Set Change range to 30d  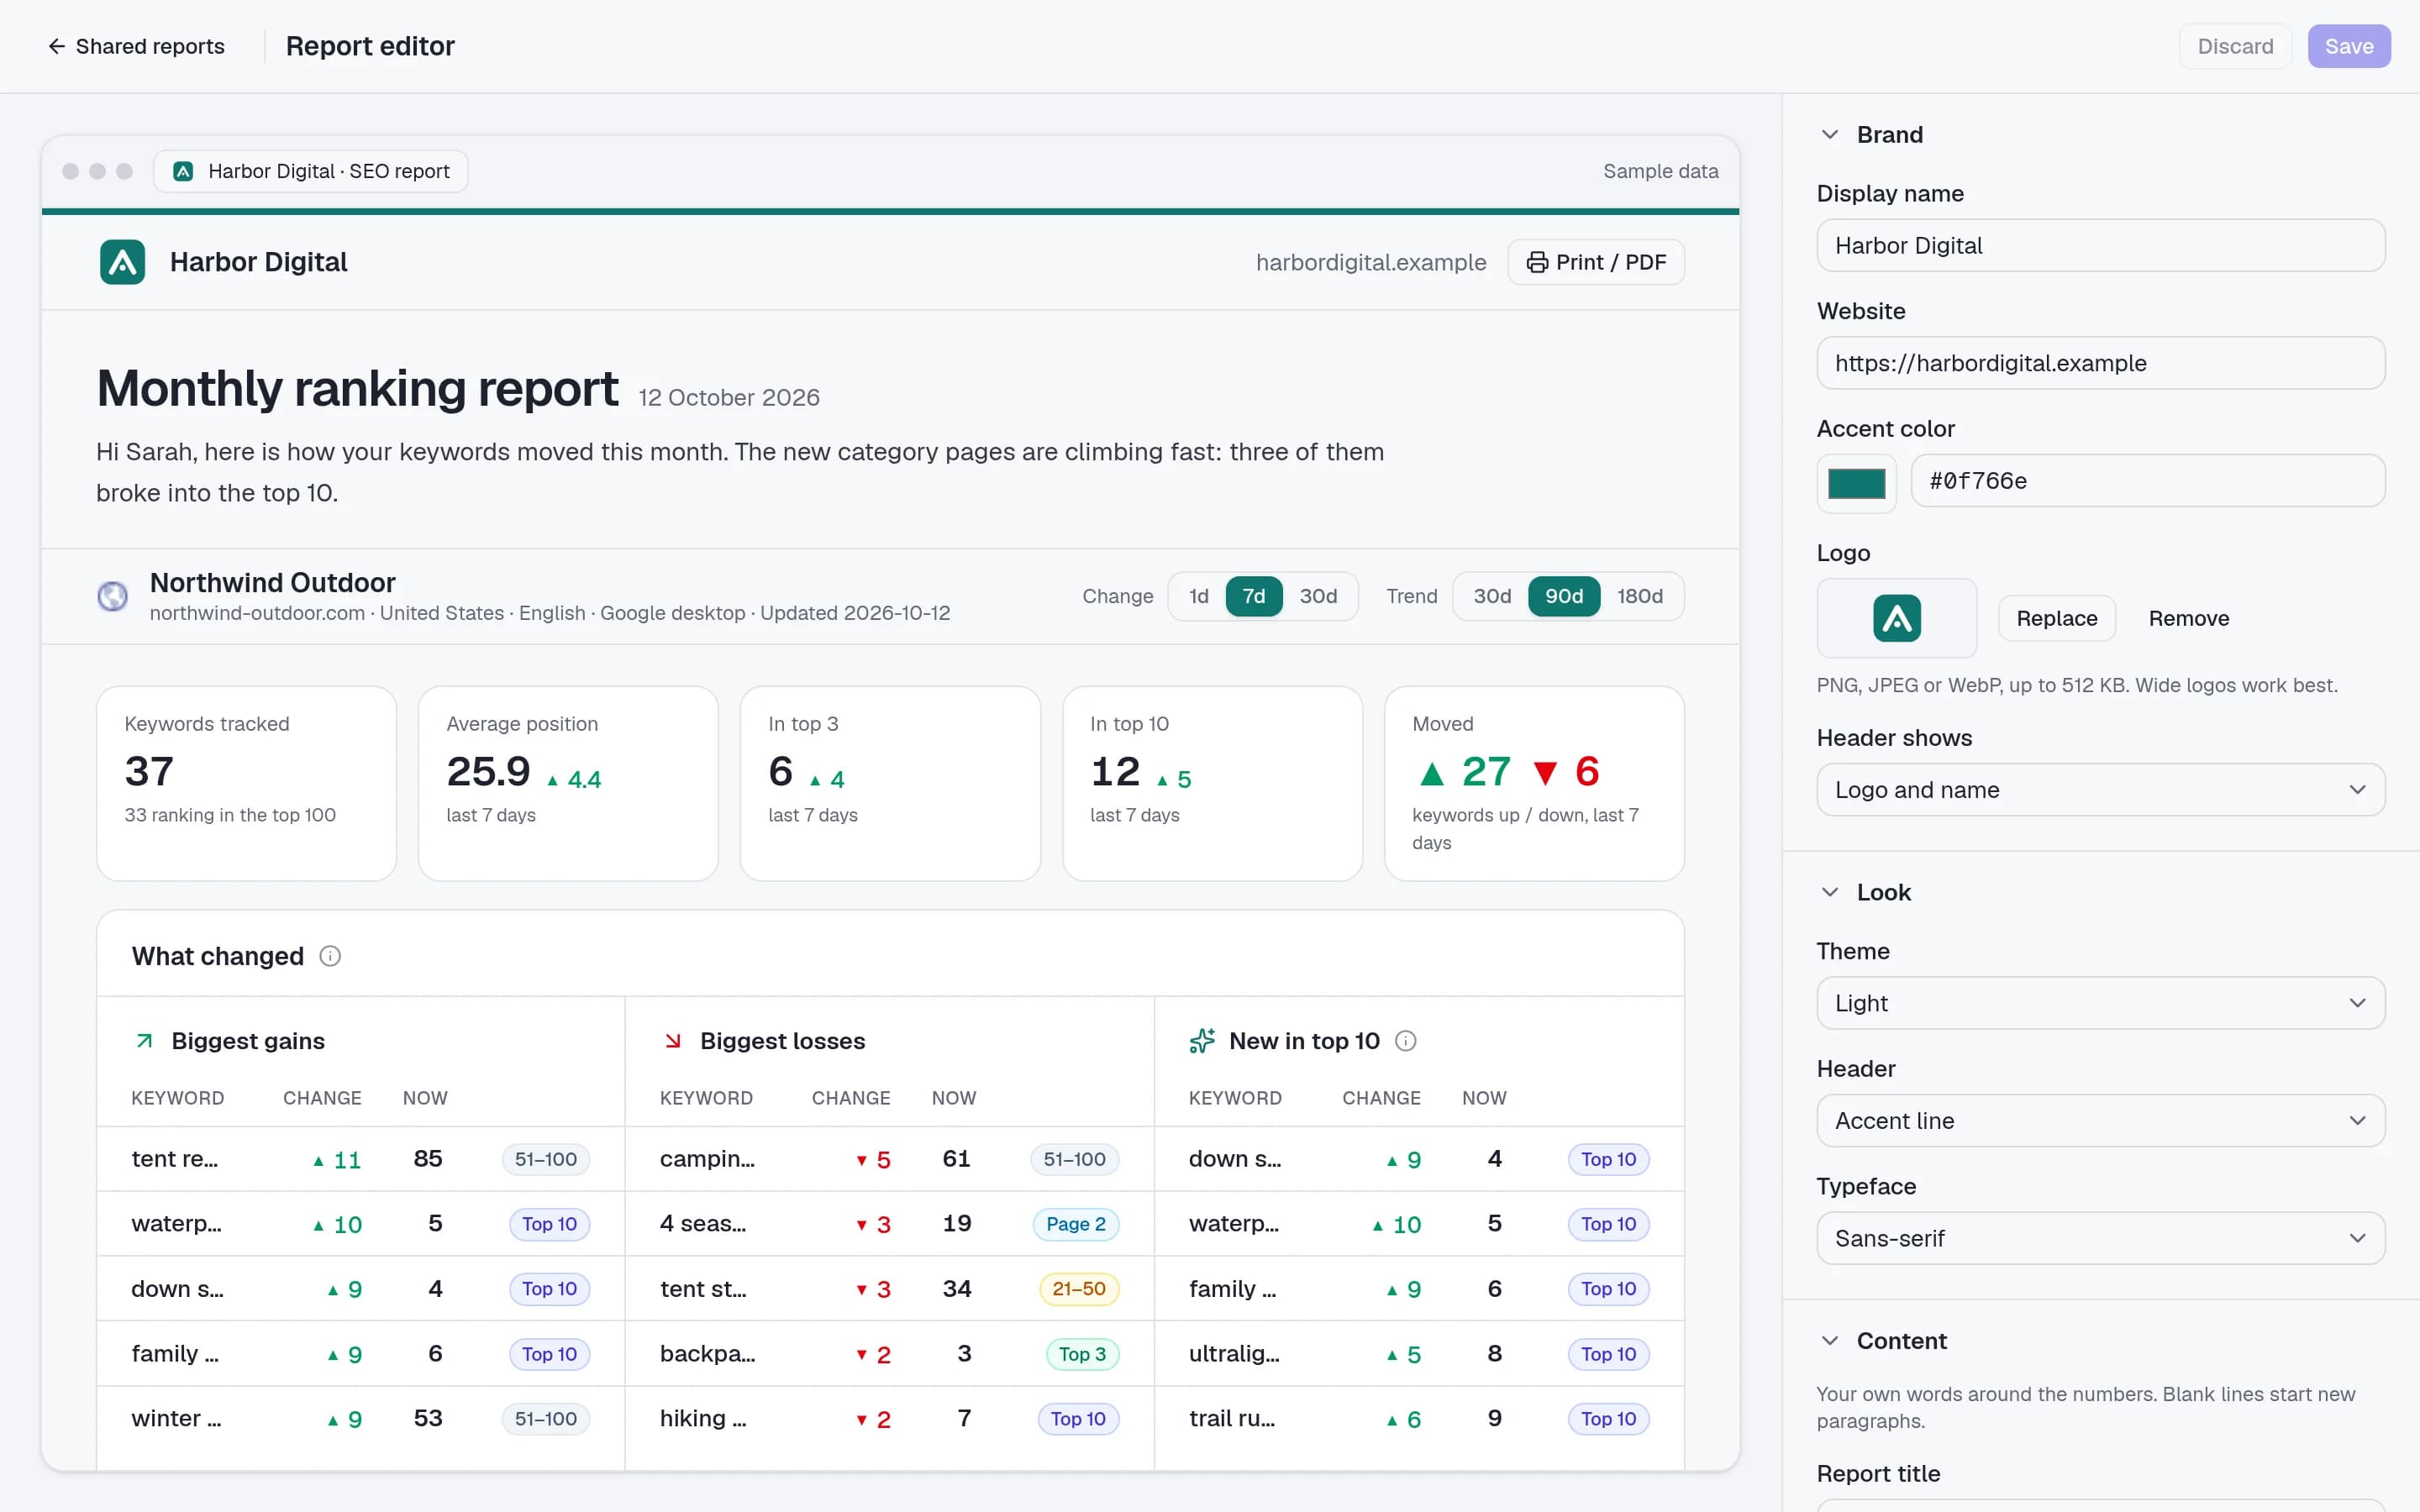1318,596
